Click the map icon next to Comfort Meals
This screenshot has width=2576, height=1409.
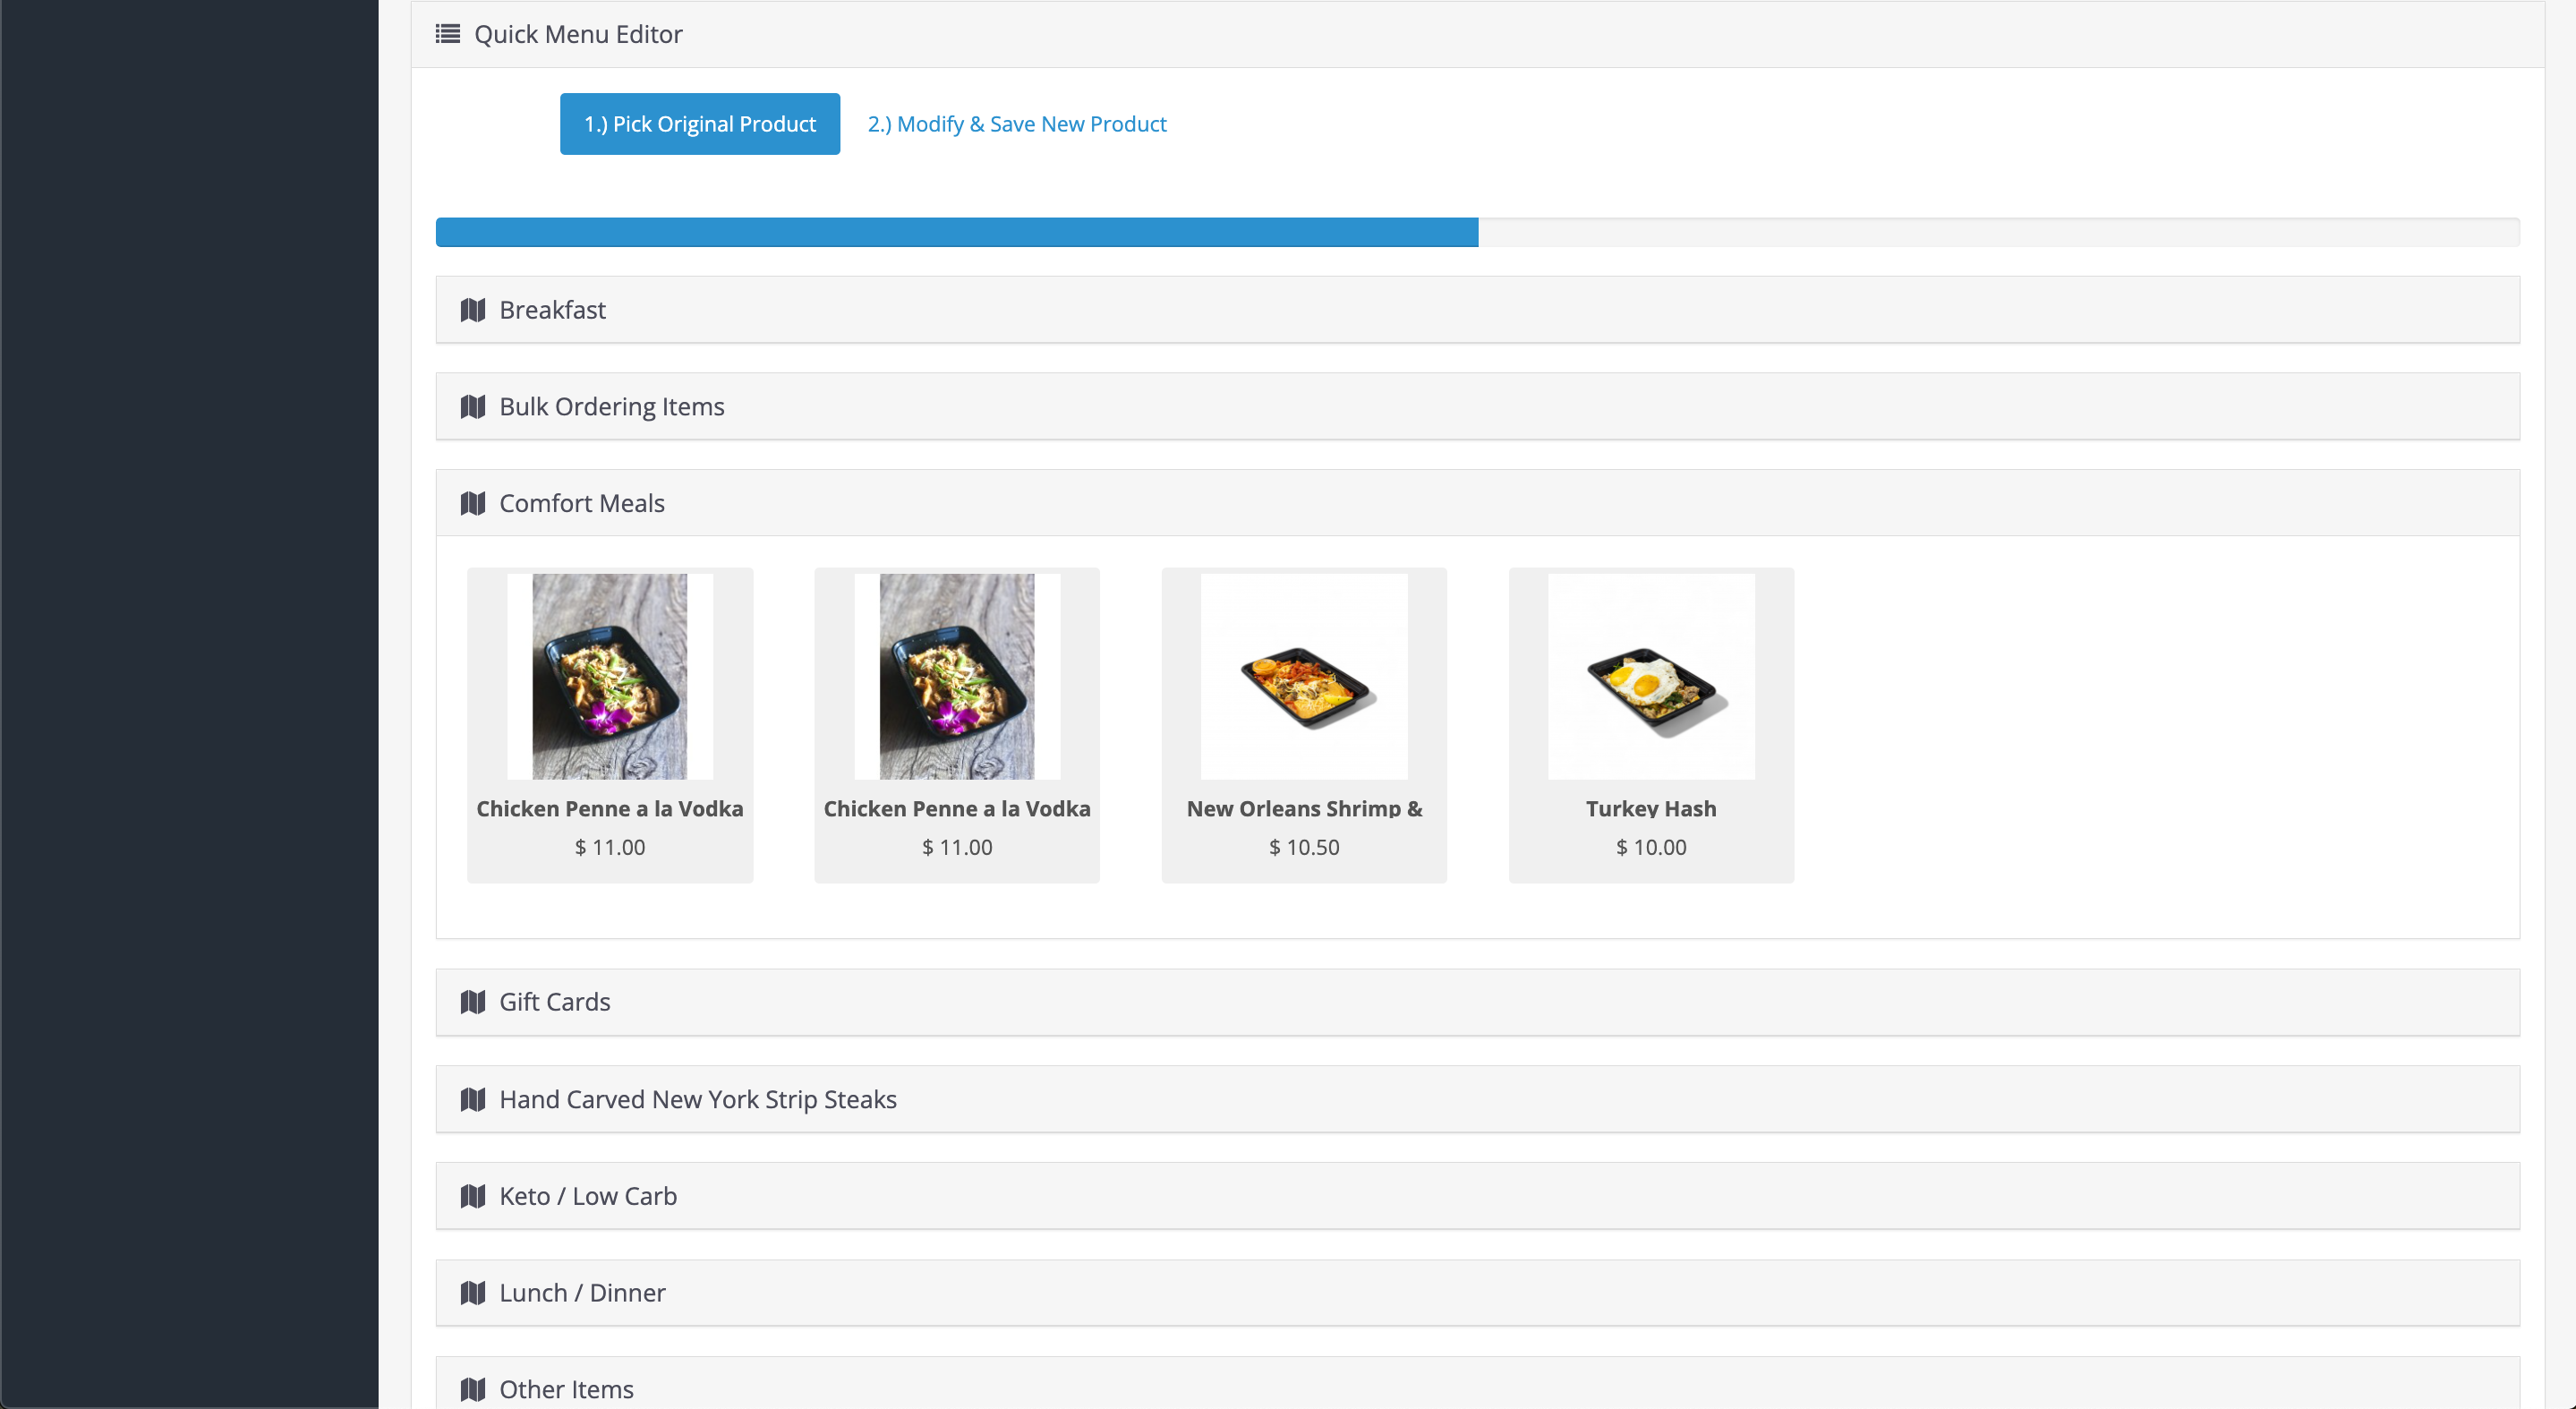[x=473, y=503]
